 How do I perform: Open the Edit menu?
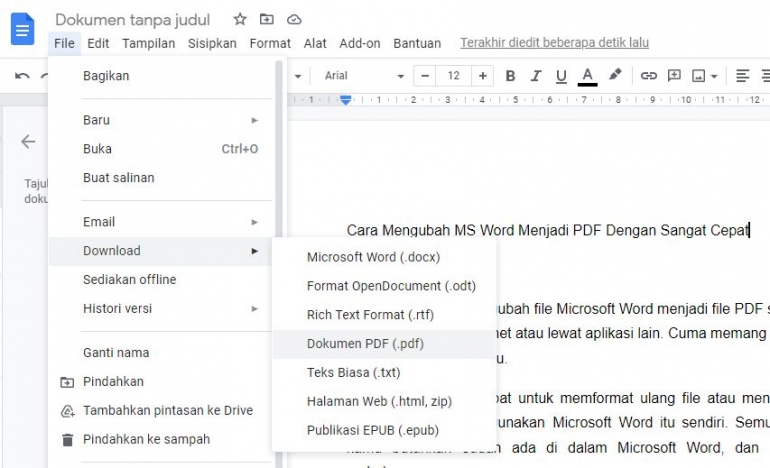coord(98,43)
